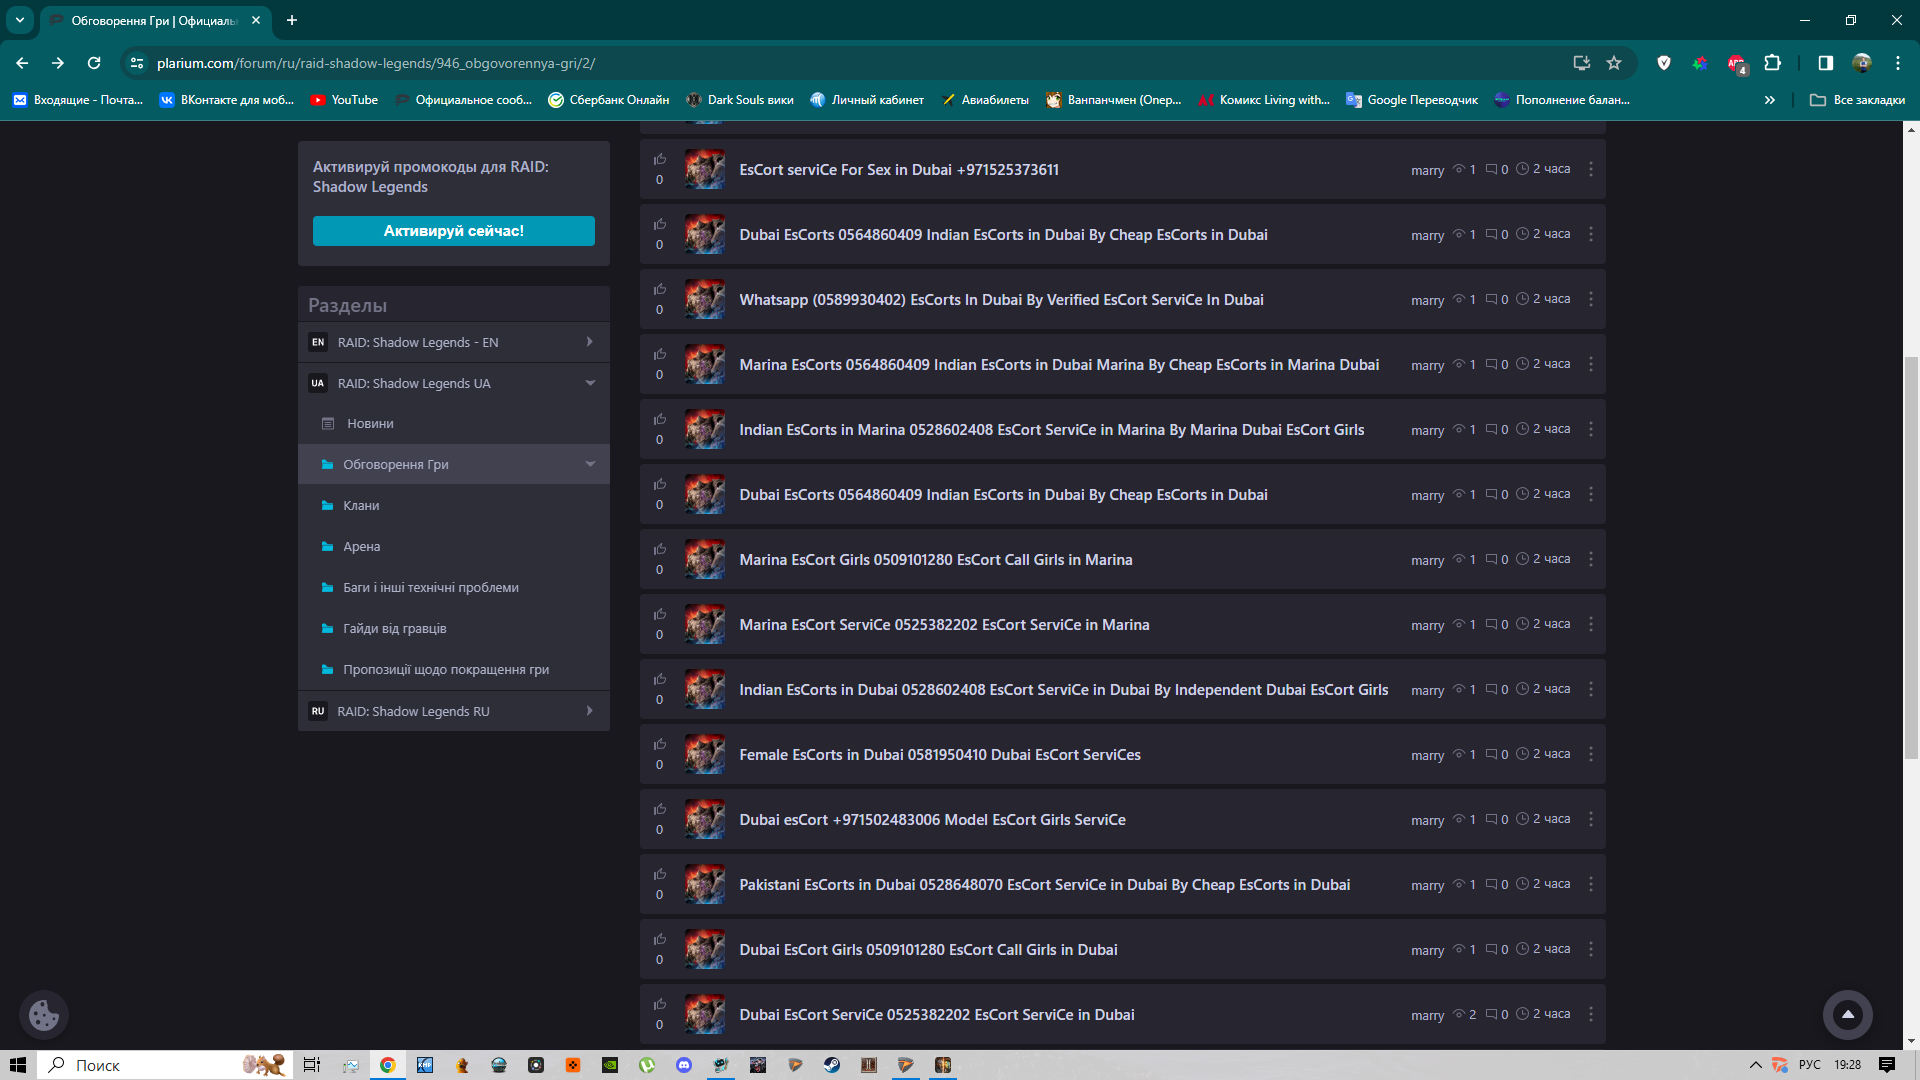
Task: Like the 'Whatsapp (0589930402)' thread
Action: click(x=659, y=289)
